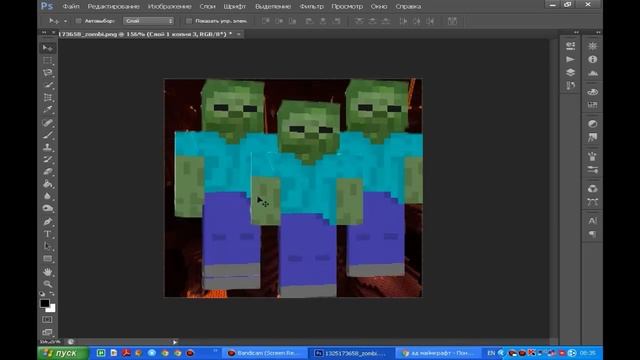Open the Окно menu

pyautogui.click(x=379, y=7)
